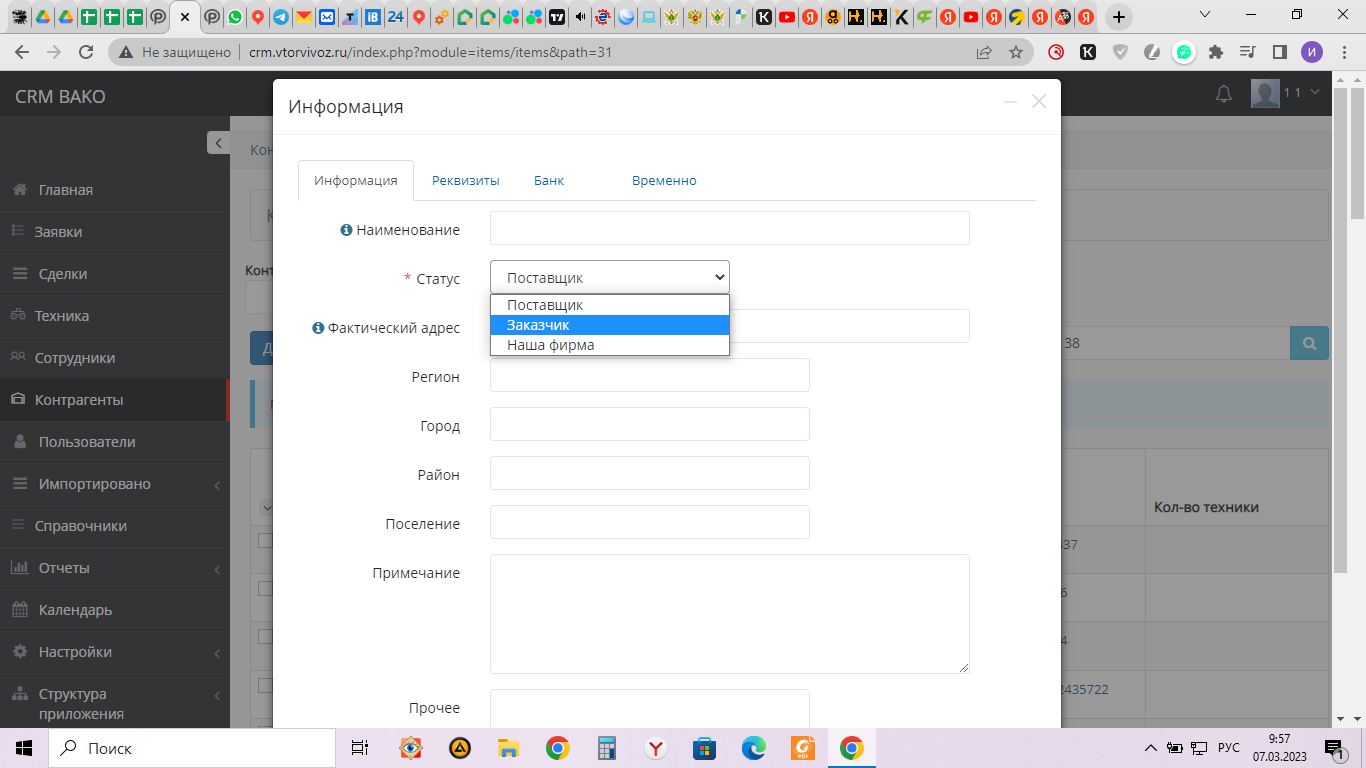1366x768 pixels.
Task: Click the share icon in the address bar
Action: [x=985, y=52]
